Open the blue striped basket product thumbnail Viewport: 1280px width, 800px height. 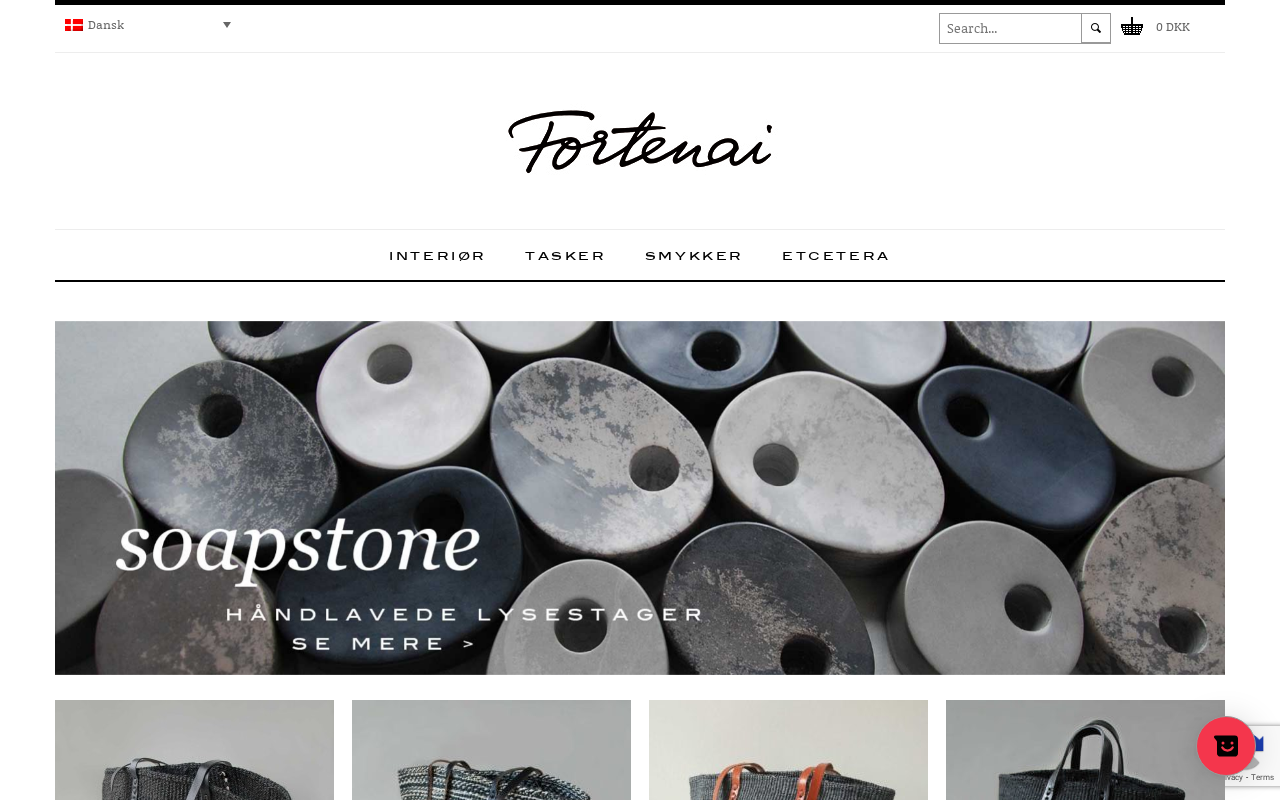click(x=491, y=750)
